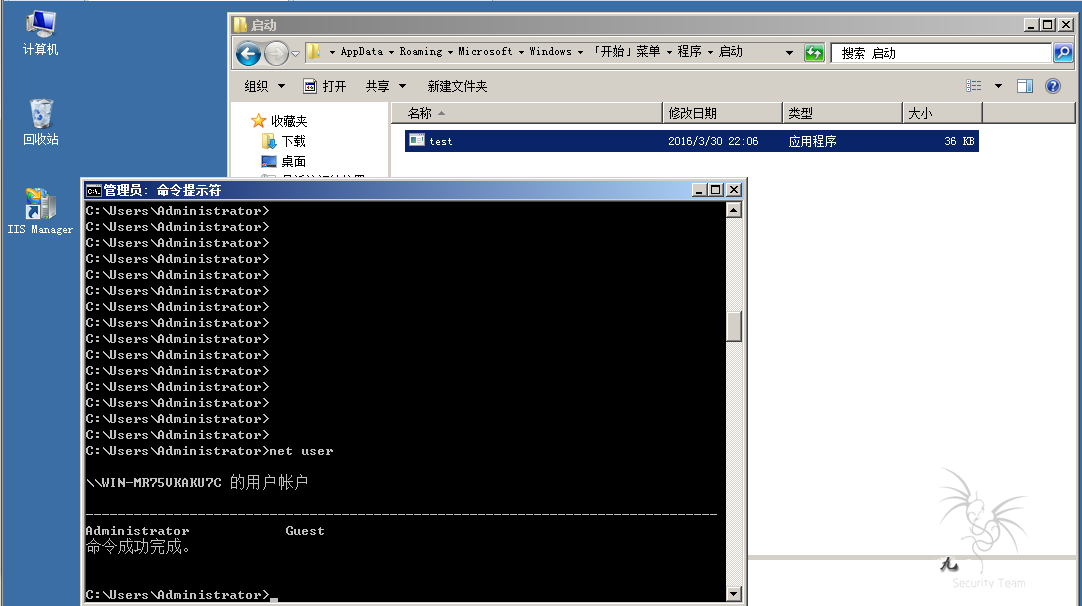Click the 搜索 启动 search input field
The height and width of the screenshot is (606, 1082).
point(941,53)
